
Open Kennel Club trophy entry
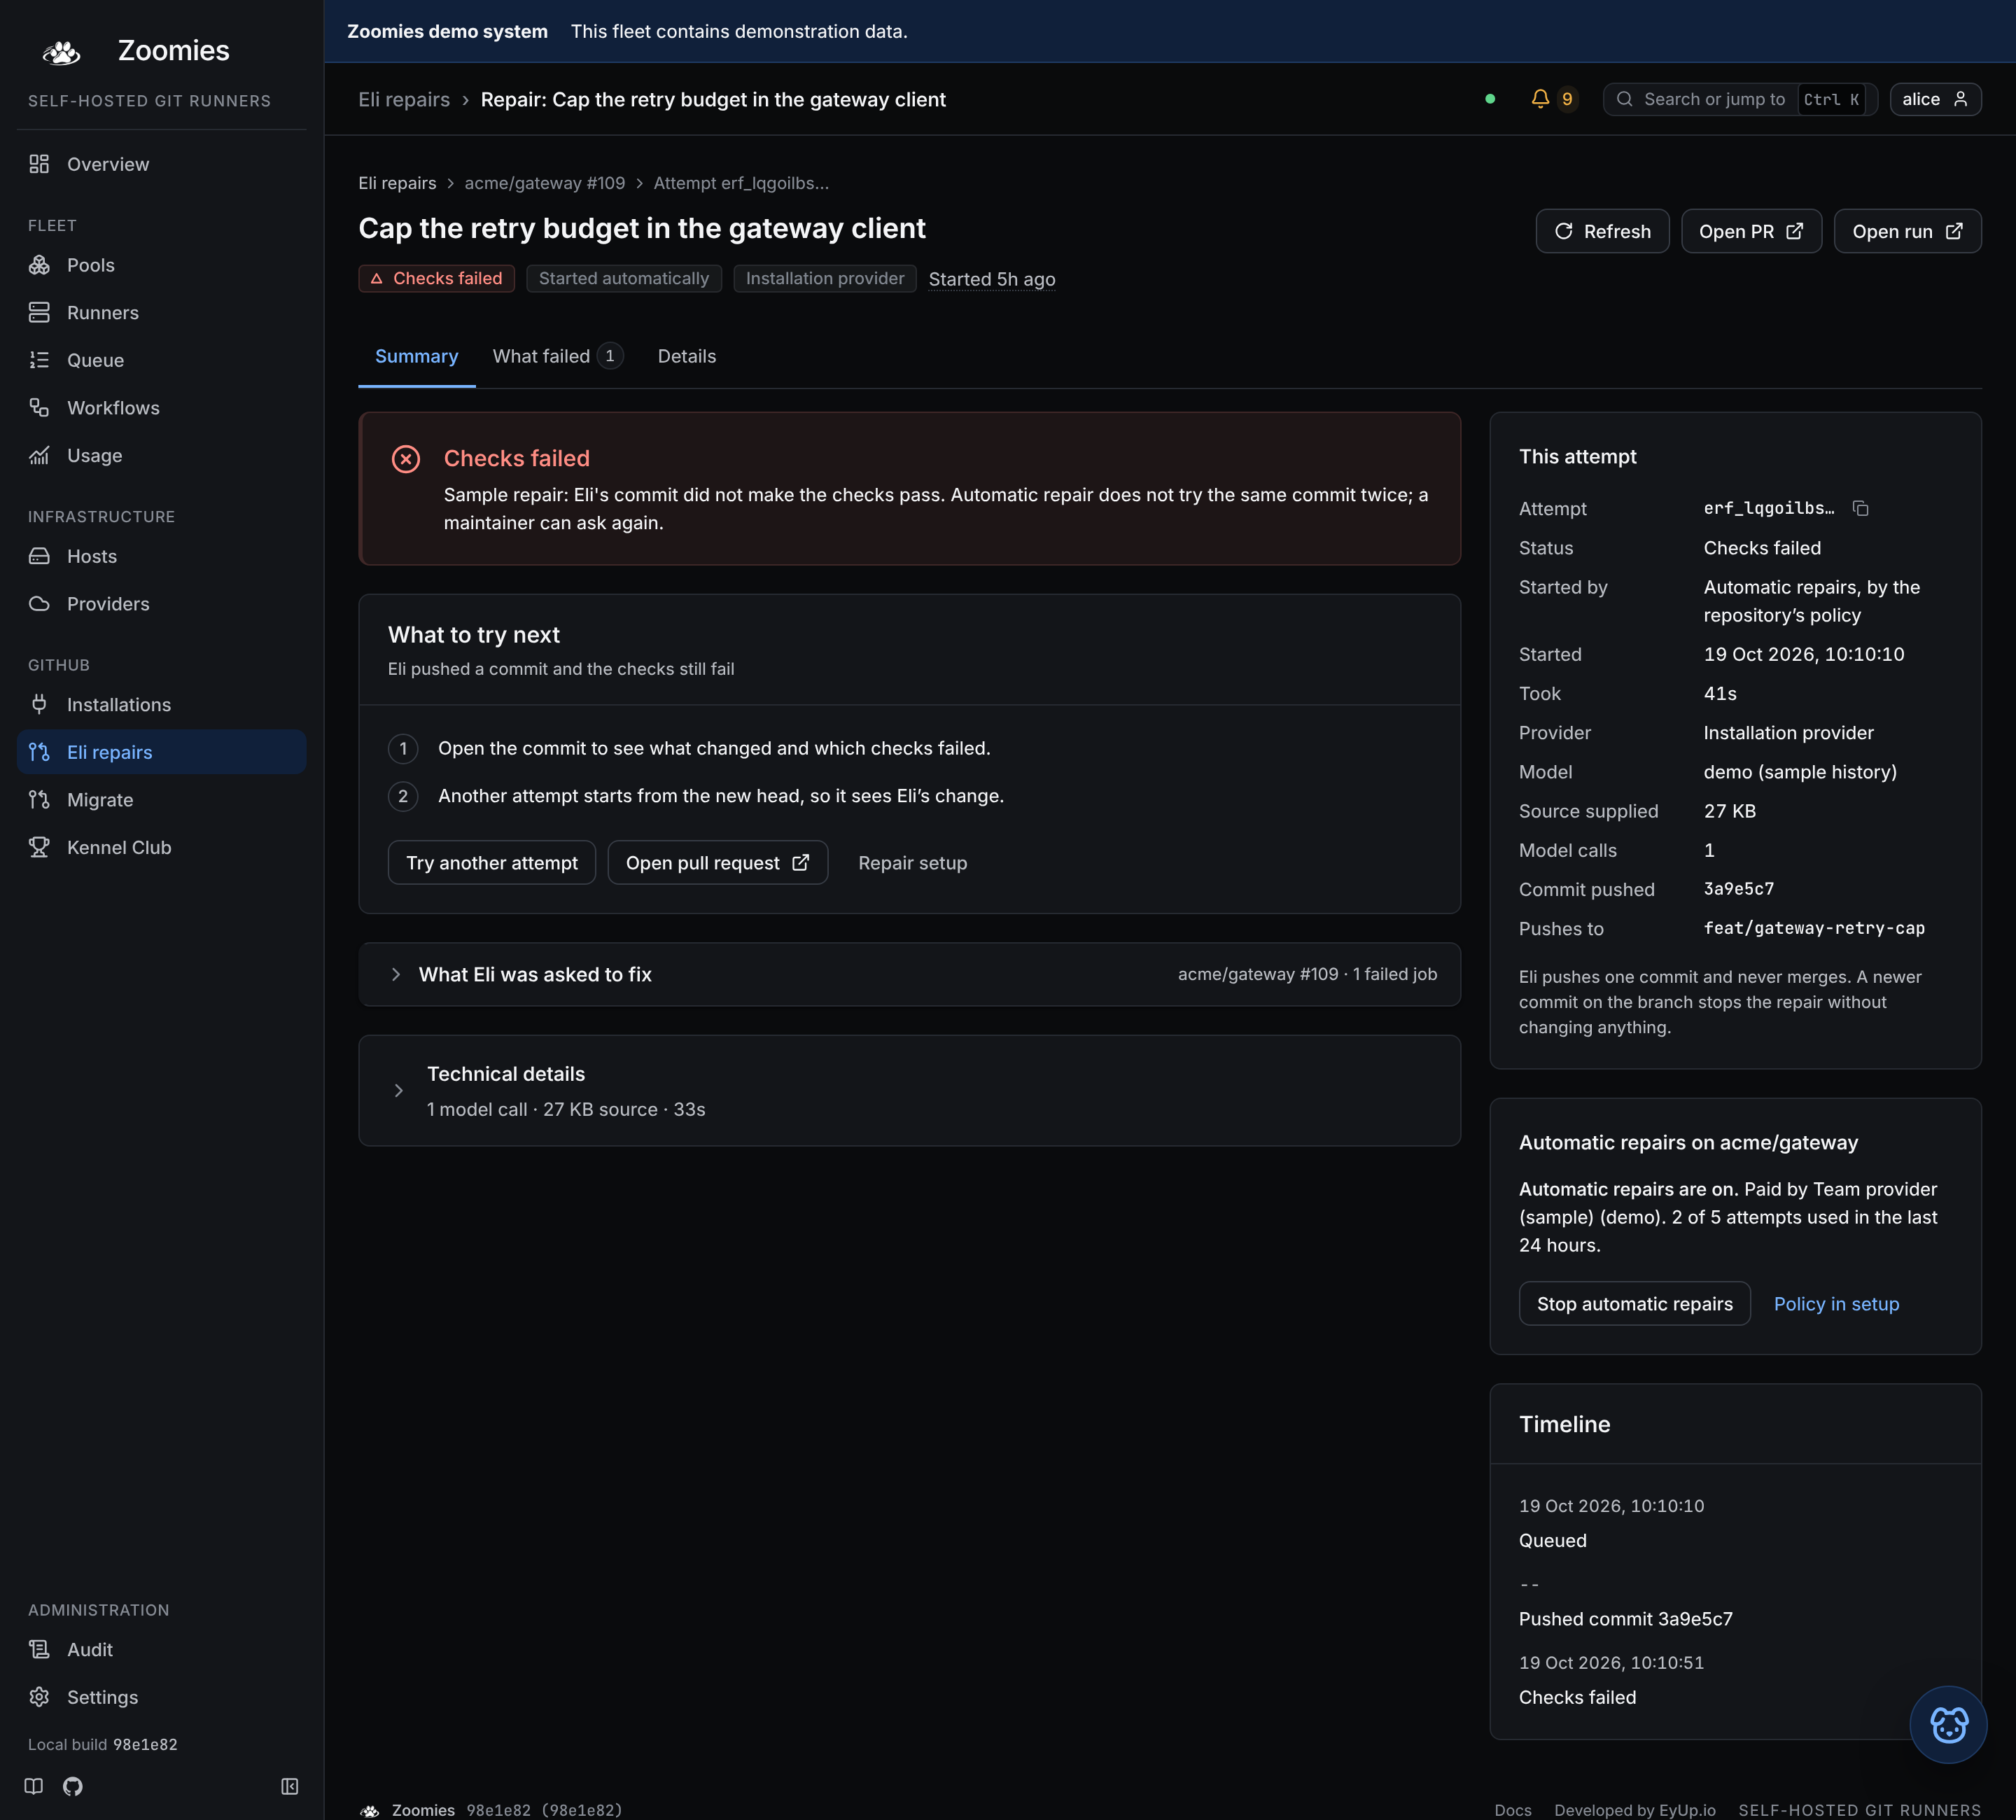click(x=161, y=847)
